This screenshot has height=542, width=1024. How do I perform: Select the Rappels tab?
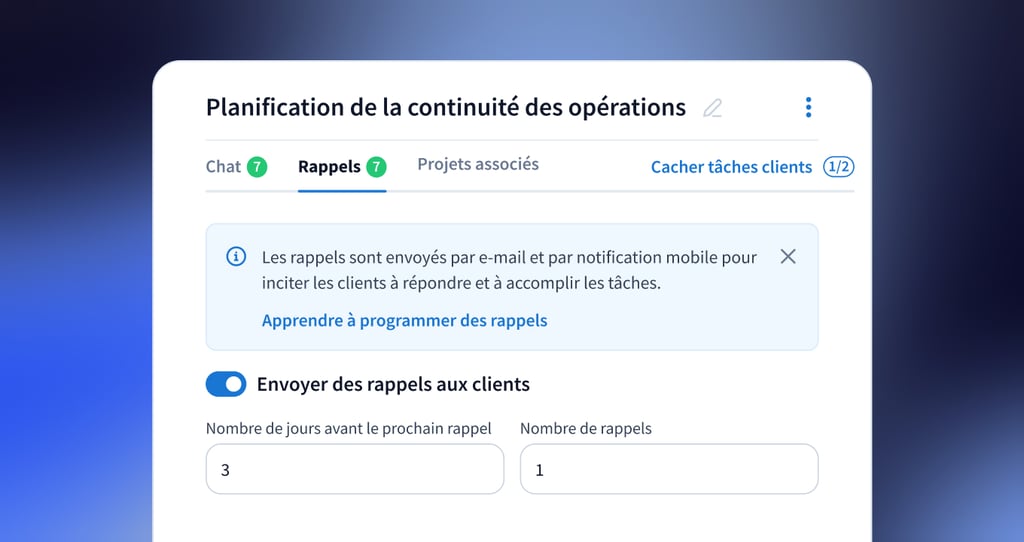pos(329,167)
